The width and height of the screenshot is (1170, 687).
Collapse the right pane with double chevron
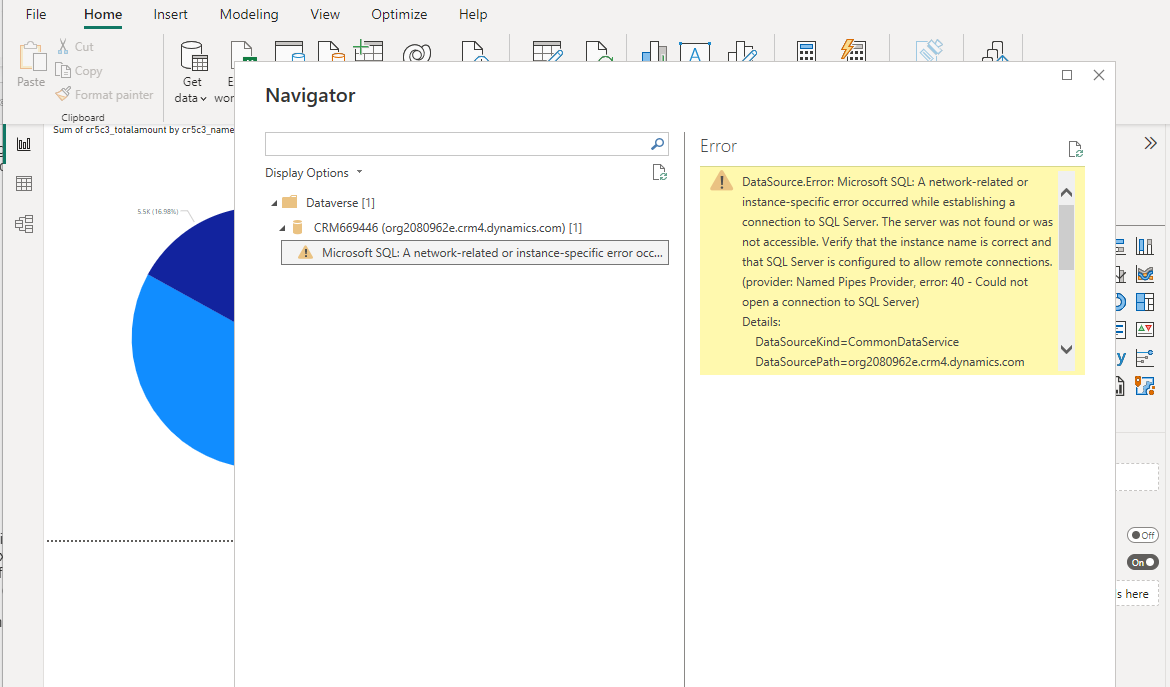(1150, 143)
